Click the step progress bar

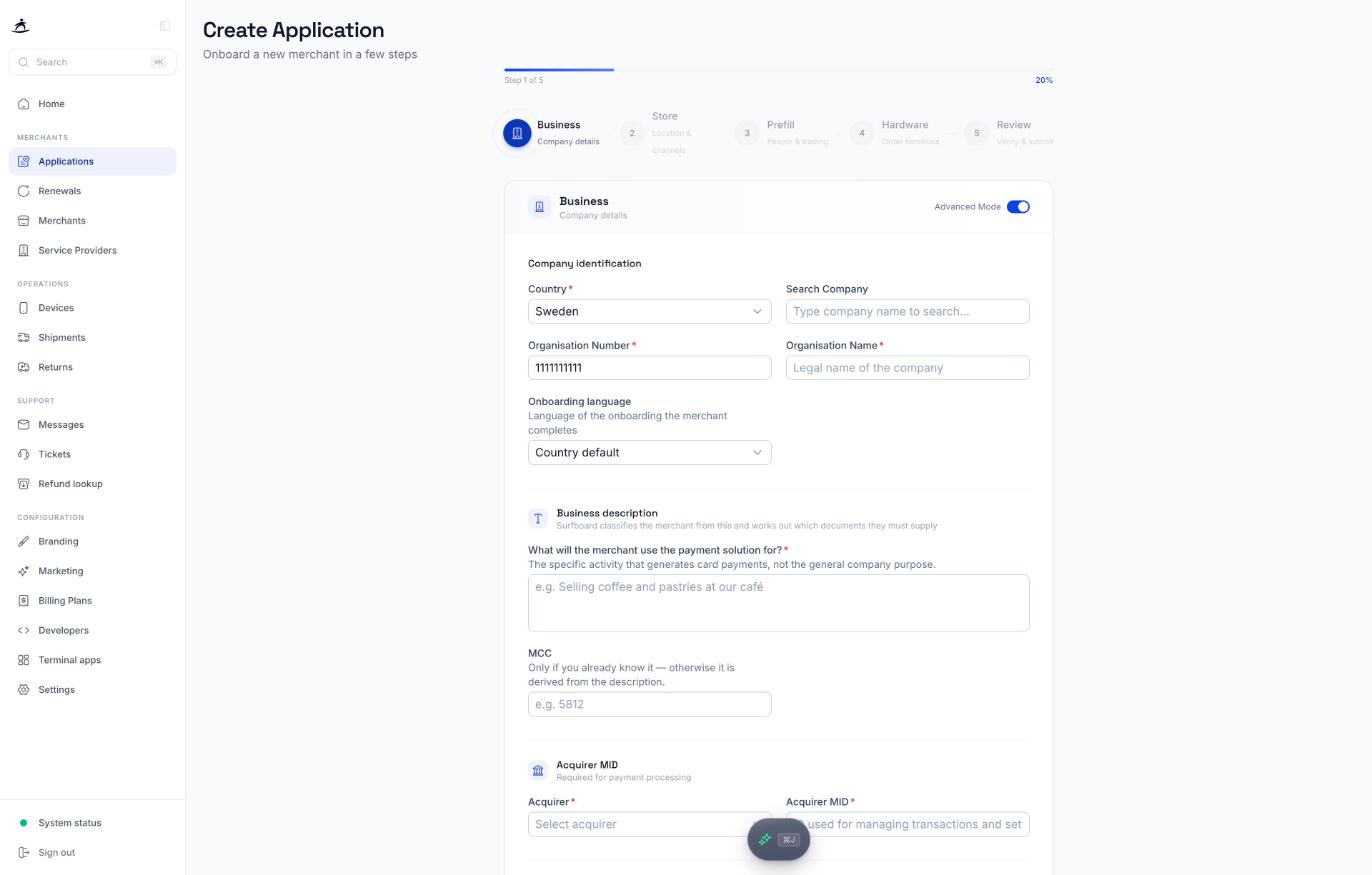click(778, 70)
